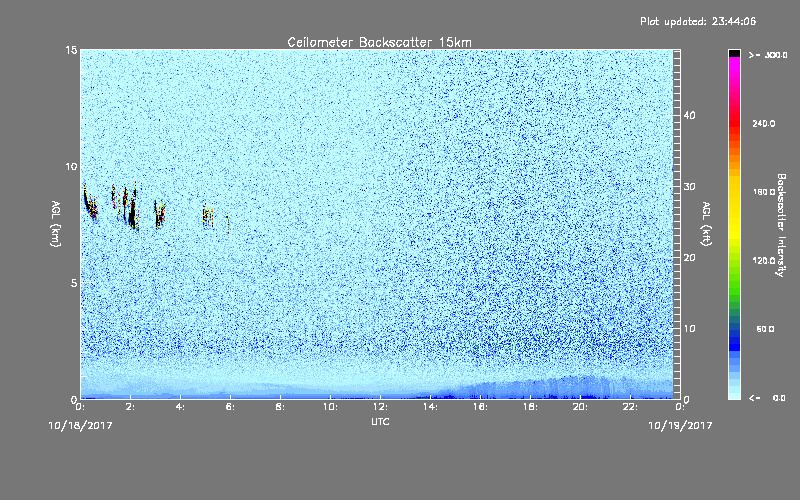Click the AGL (kft) right axis label
The height and width of the screenshot is (500, 800).
706,223
